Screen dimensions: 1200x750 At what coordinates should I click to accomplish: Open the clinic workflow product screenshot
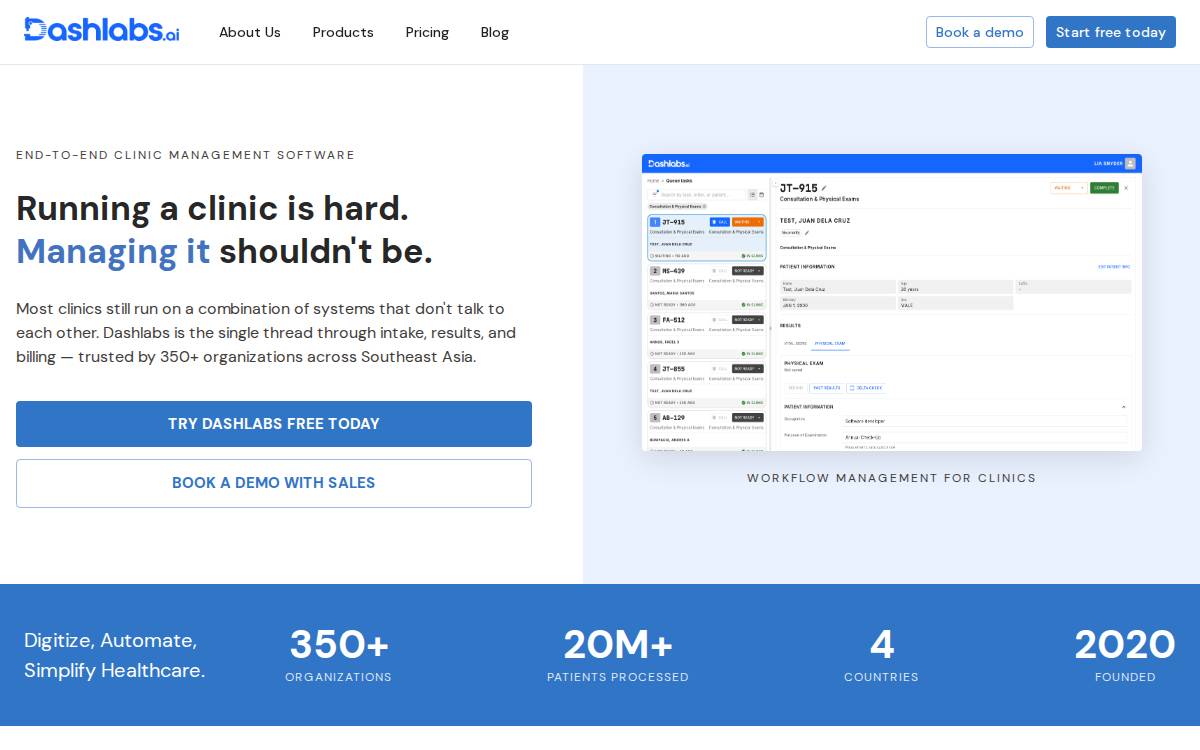coord(892,302)
